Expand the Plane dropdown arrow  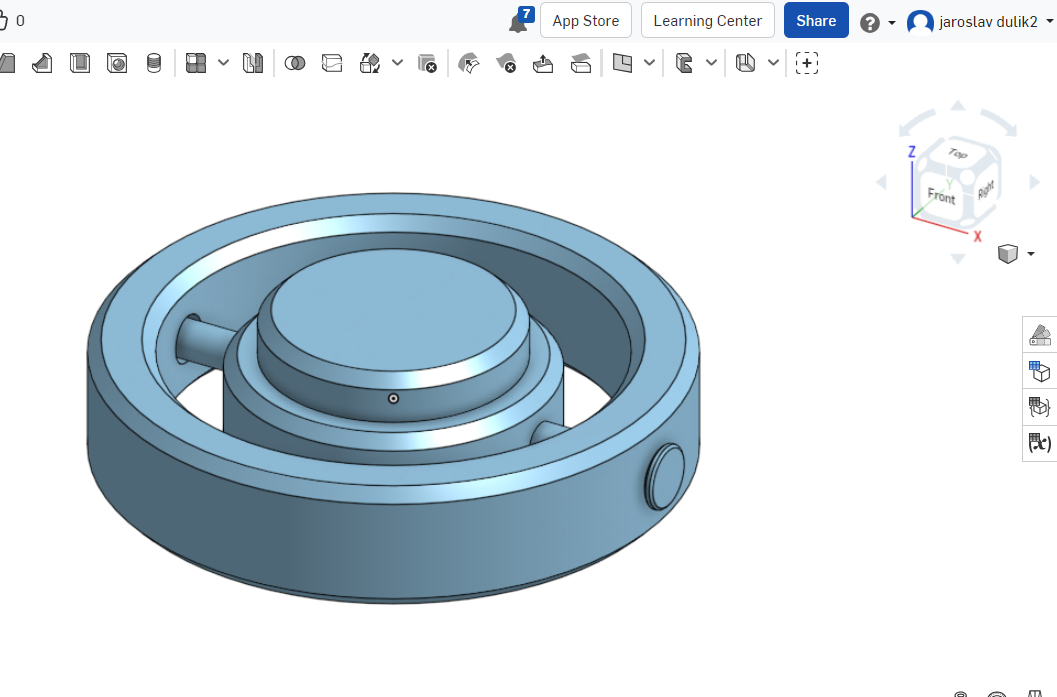click(649, 63)
